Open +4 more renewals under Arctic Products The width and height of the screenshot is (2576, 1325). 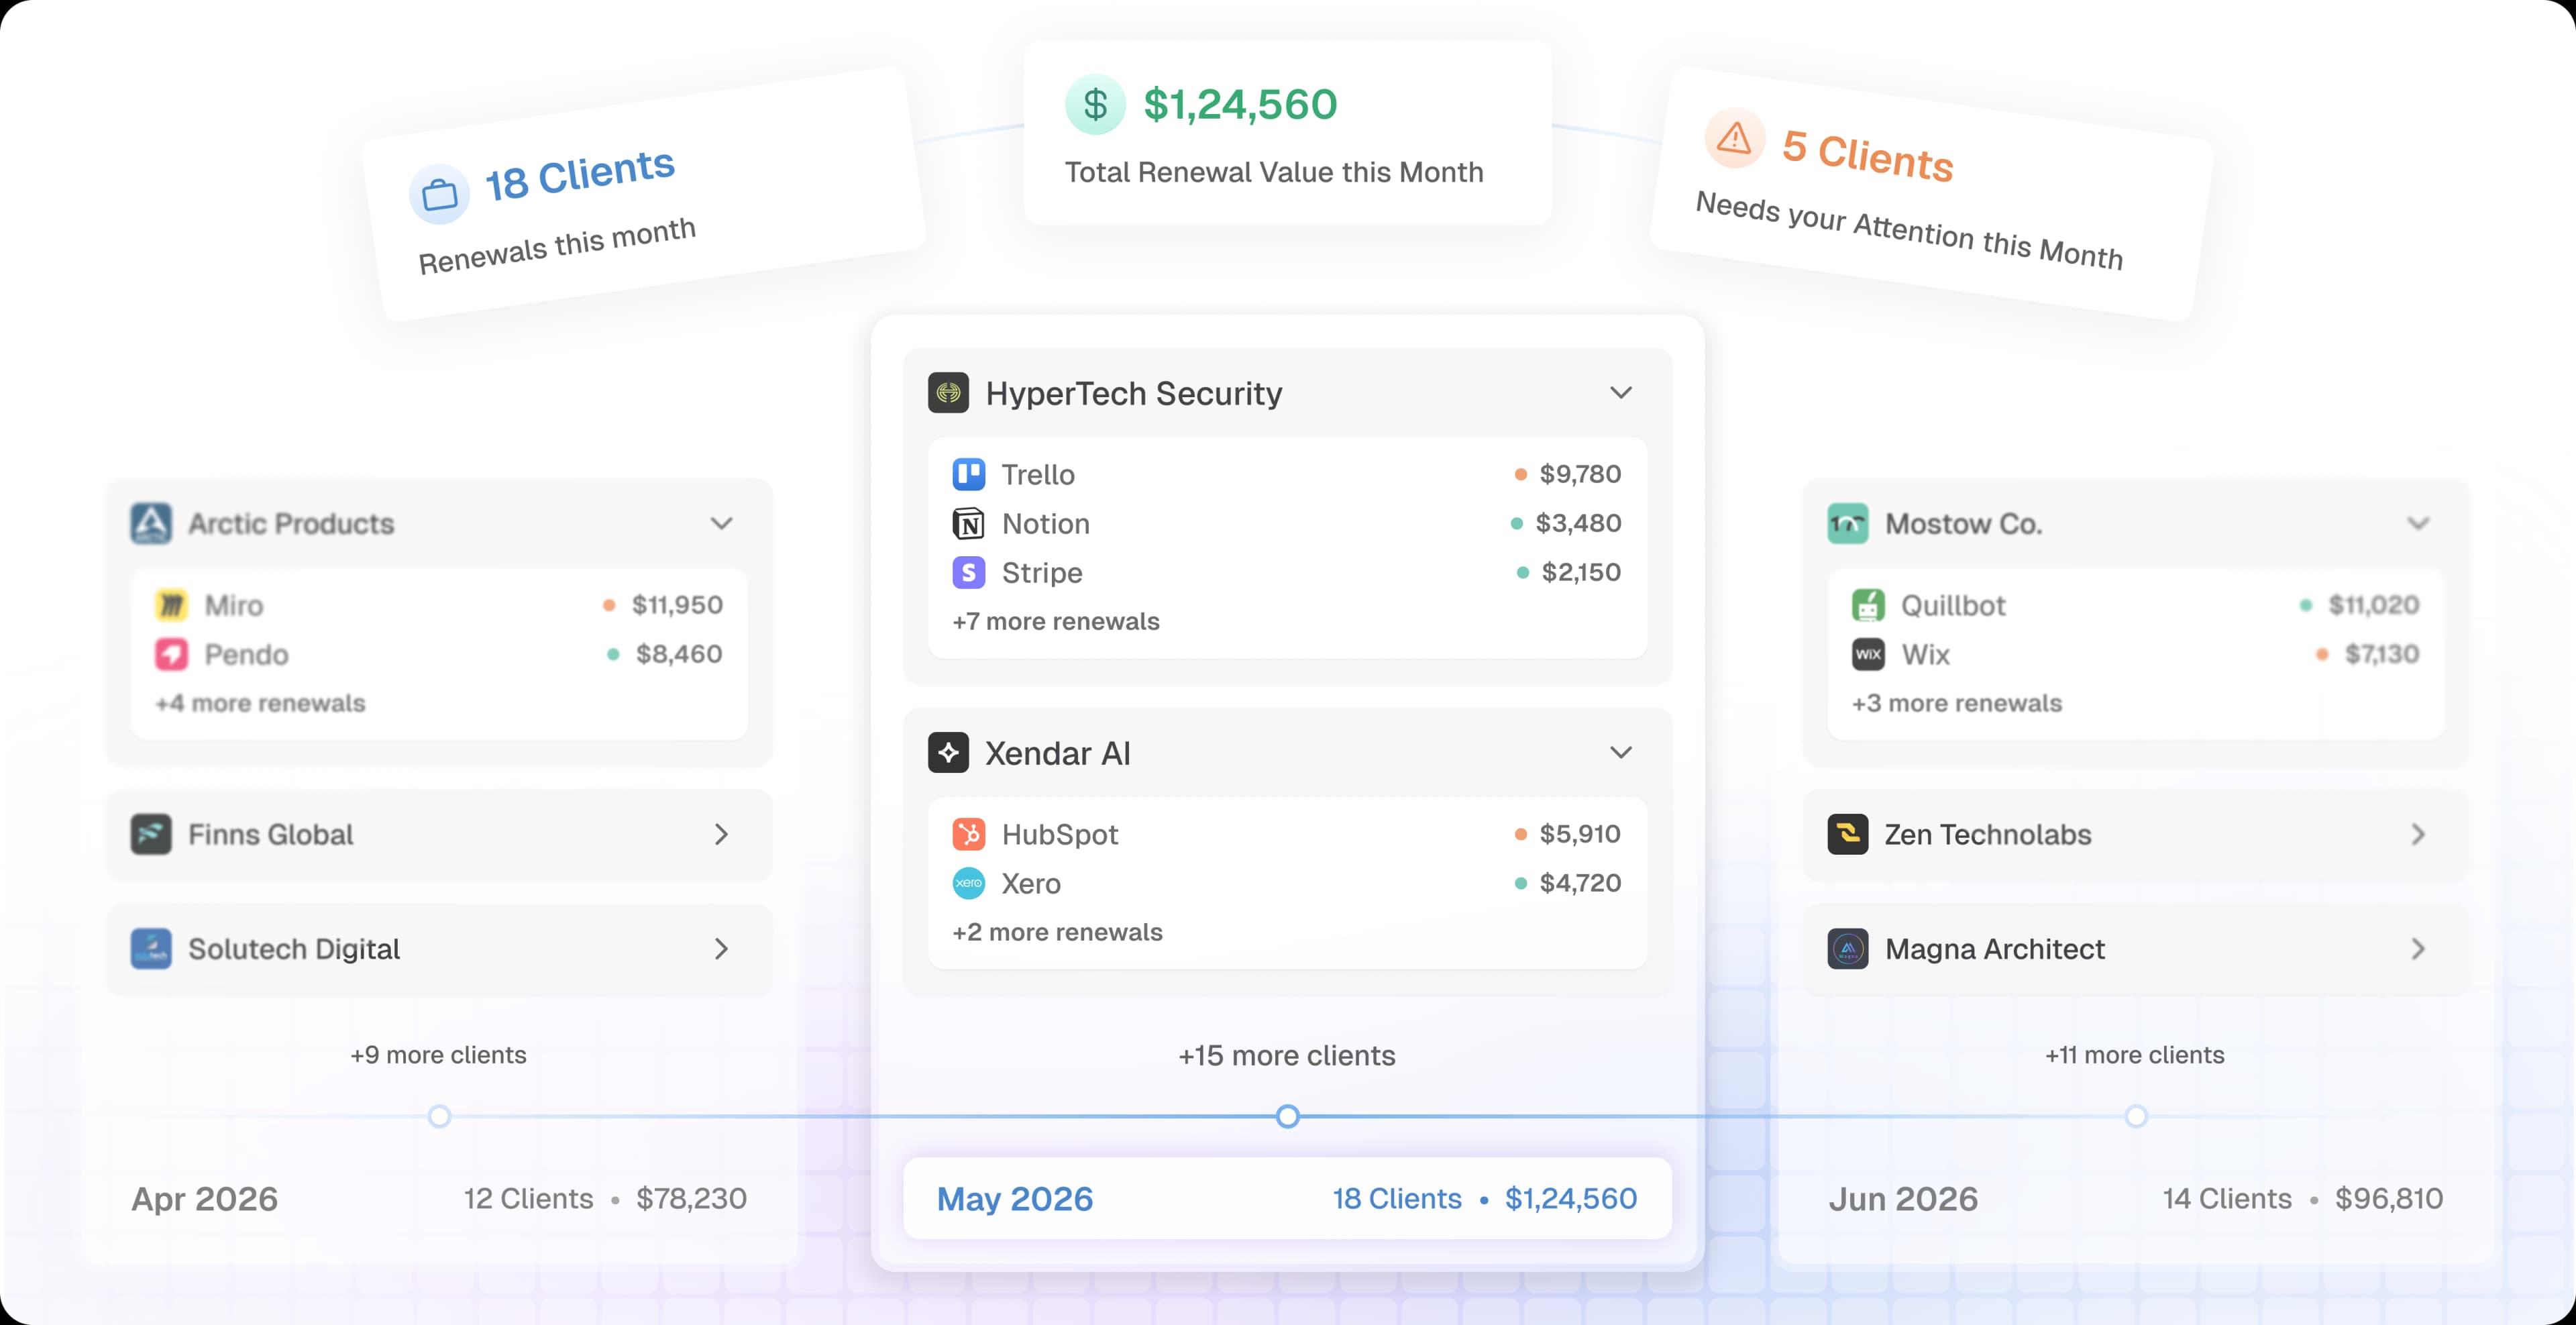pos(260,703)
